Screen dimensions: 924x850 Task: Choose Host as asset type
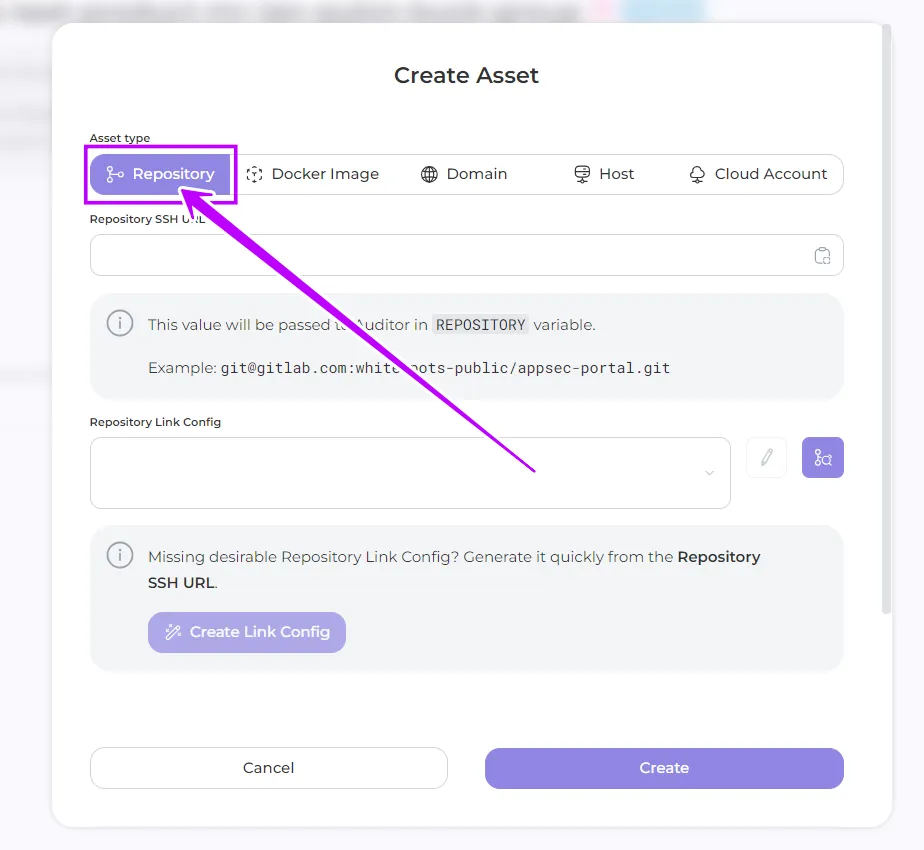604,174
